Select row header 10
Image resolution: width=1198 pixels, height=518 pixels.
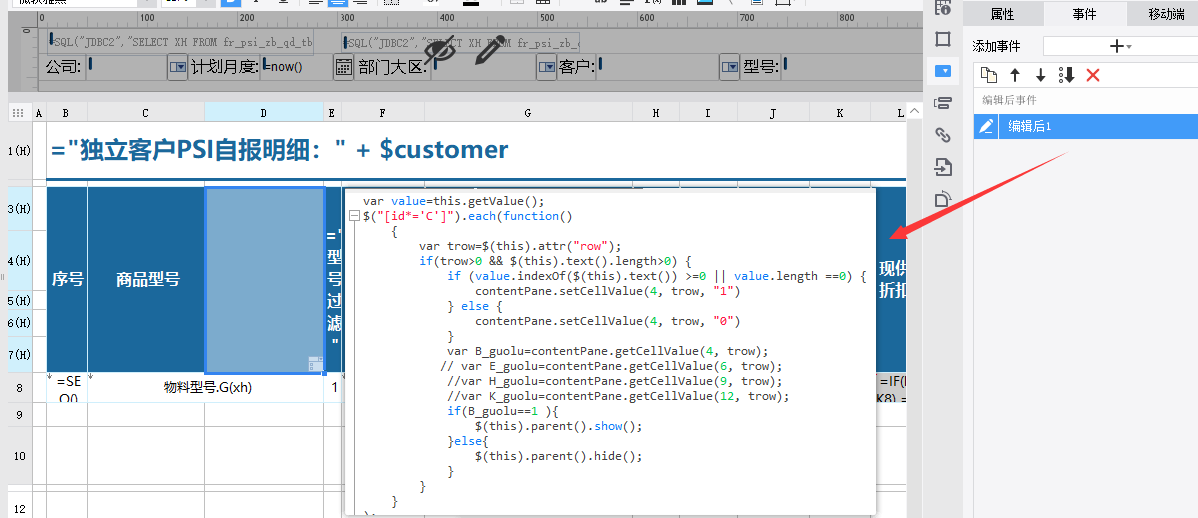point(19,456)
